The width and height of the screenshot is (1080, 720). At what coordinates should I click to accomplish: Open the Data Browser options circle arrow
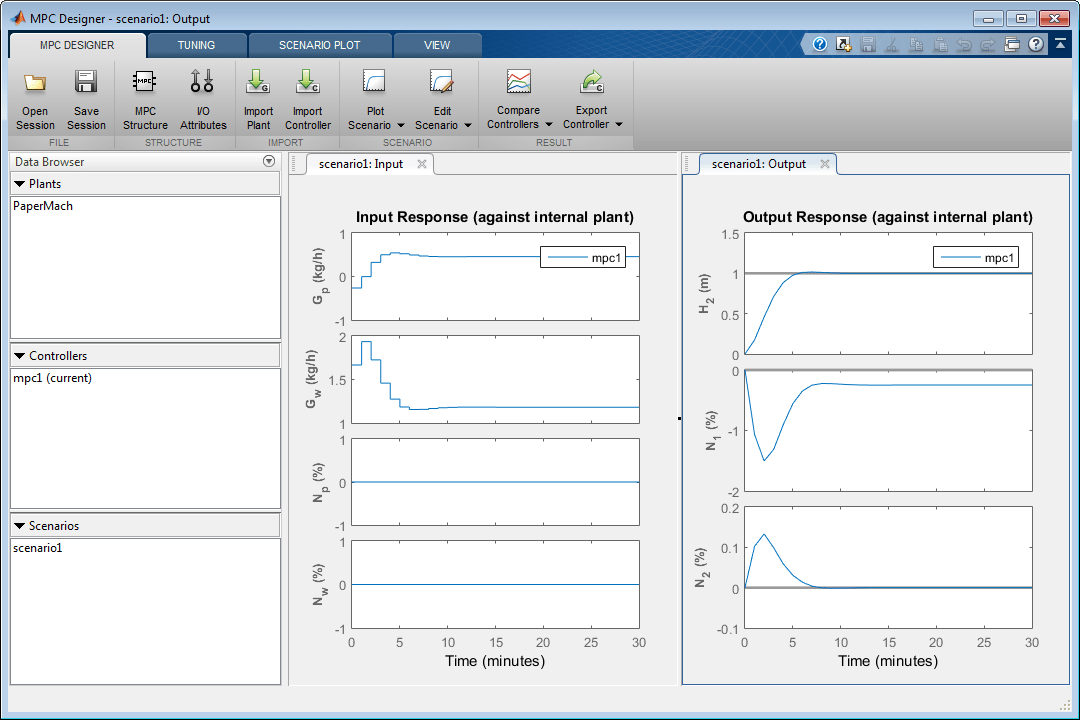[269, 161]
